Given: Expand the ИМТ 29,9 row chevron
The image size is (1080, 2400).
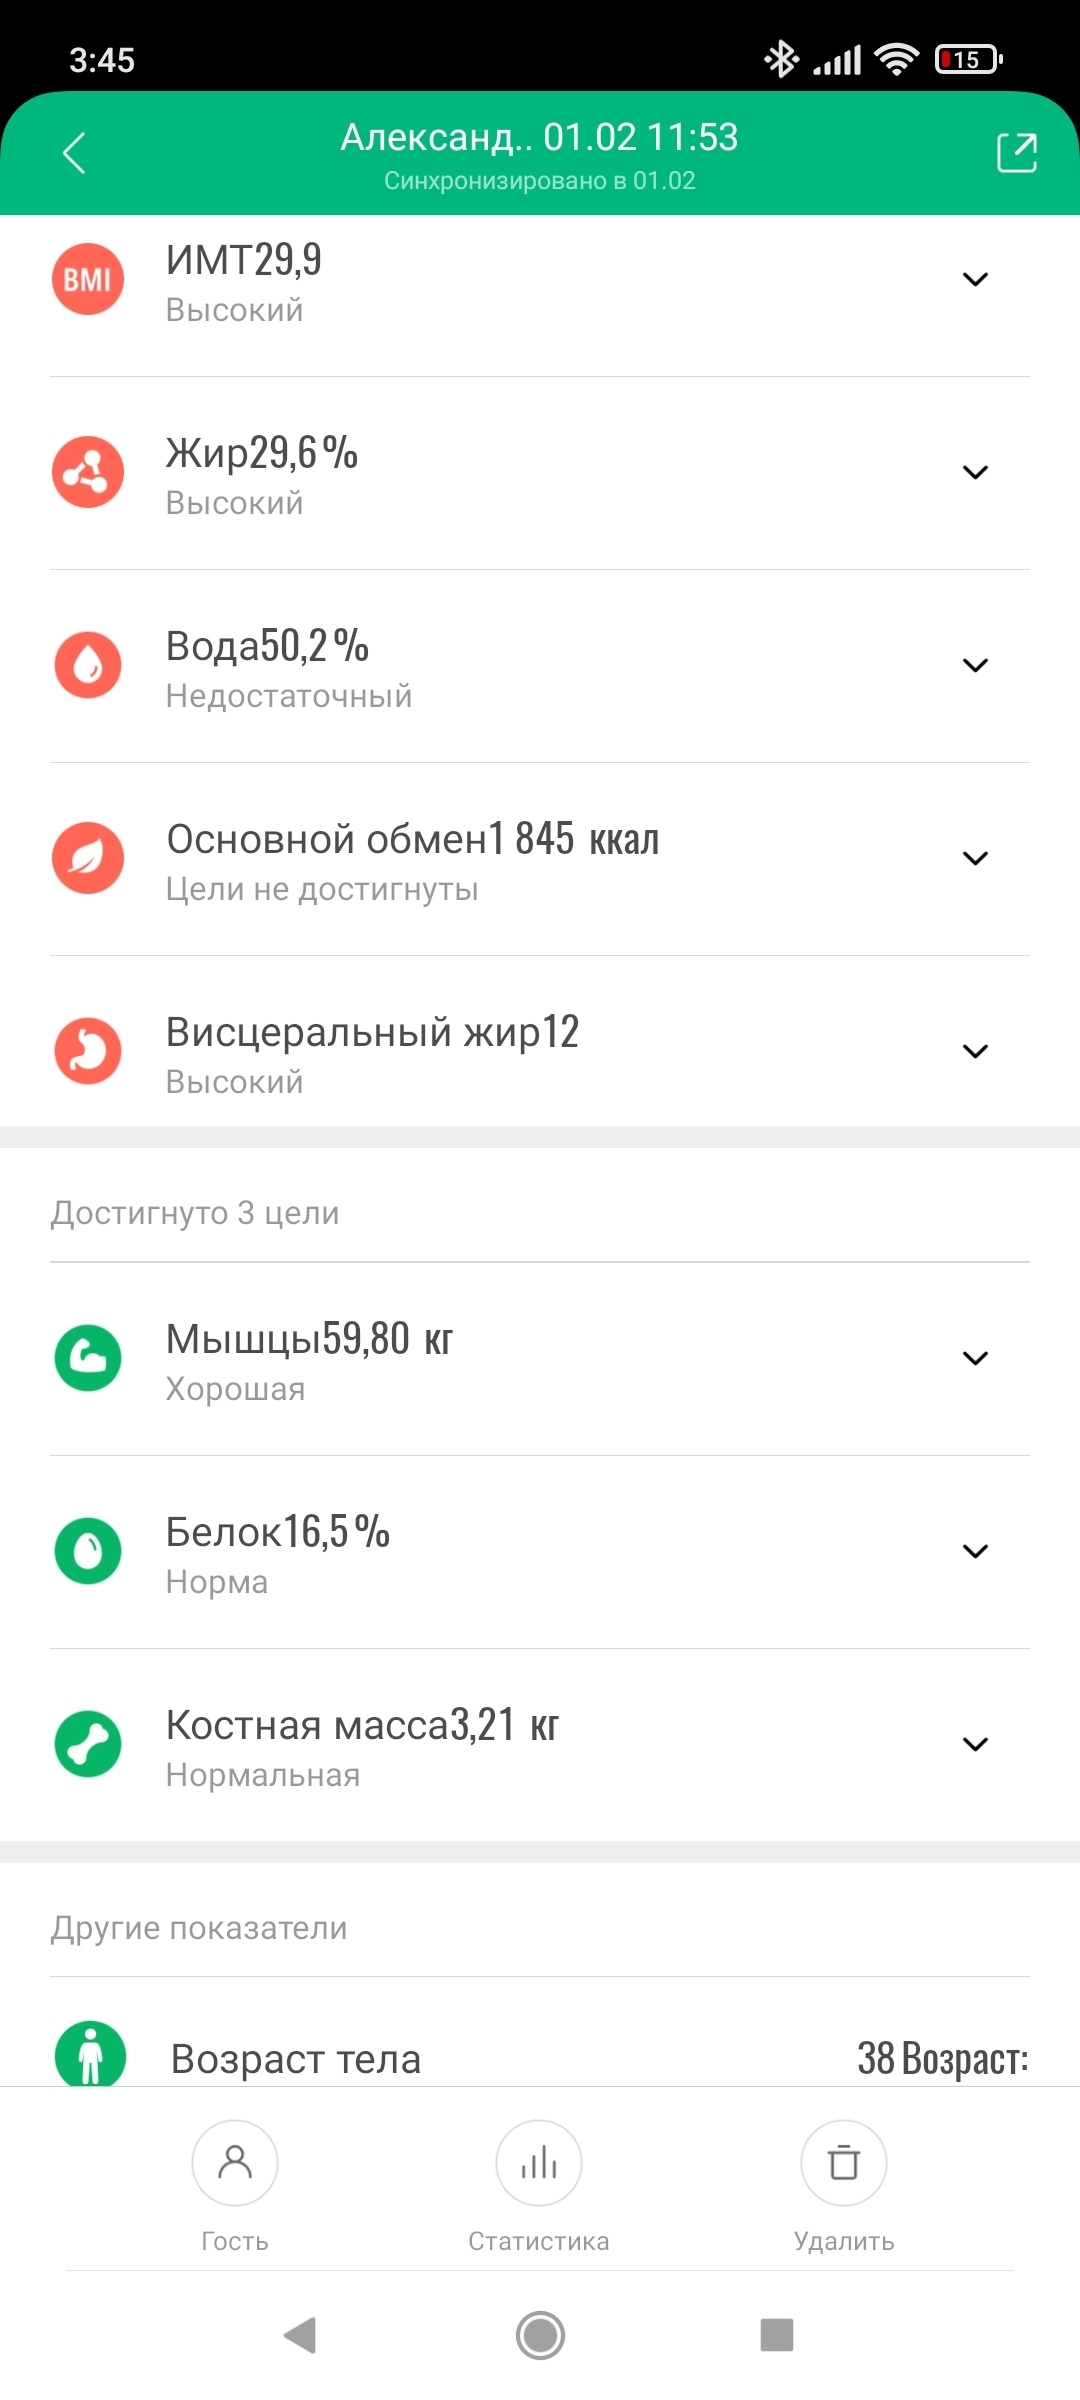Looking at the screenshot, I should tap(975, 279).
